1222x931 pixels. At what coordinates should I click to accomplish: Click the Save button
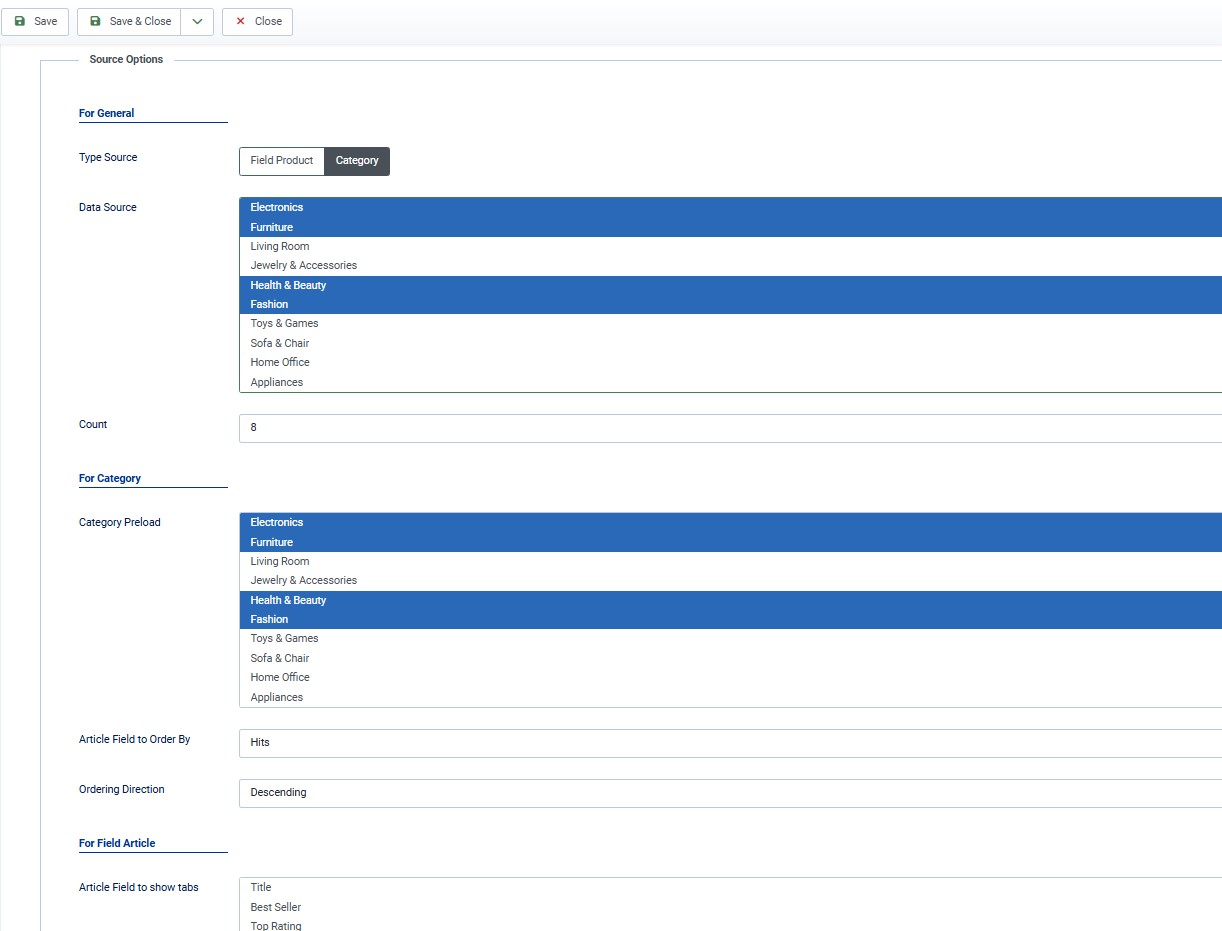[35, 21]
